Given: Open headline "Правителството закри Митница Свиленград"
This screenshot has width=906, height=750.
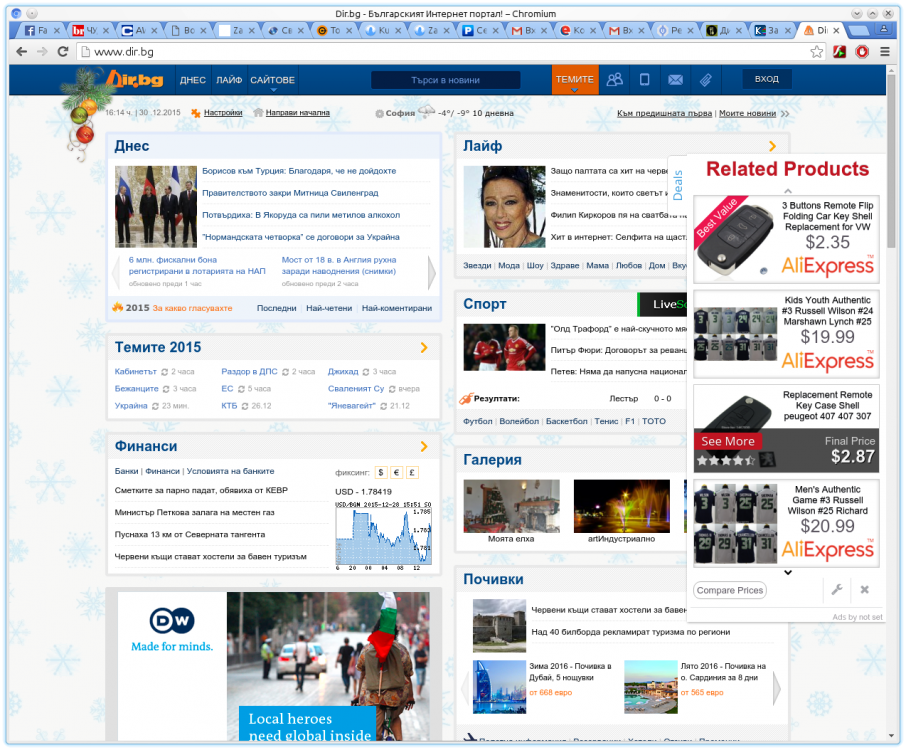Looking at the screenshot, I should [x=290, y=193].
